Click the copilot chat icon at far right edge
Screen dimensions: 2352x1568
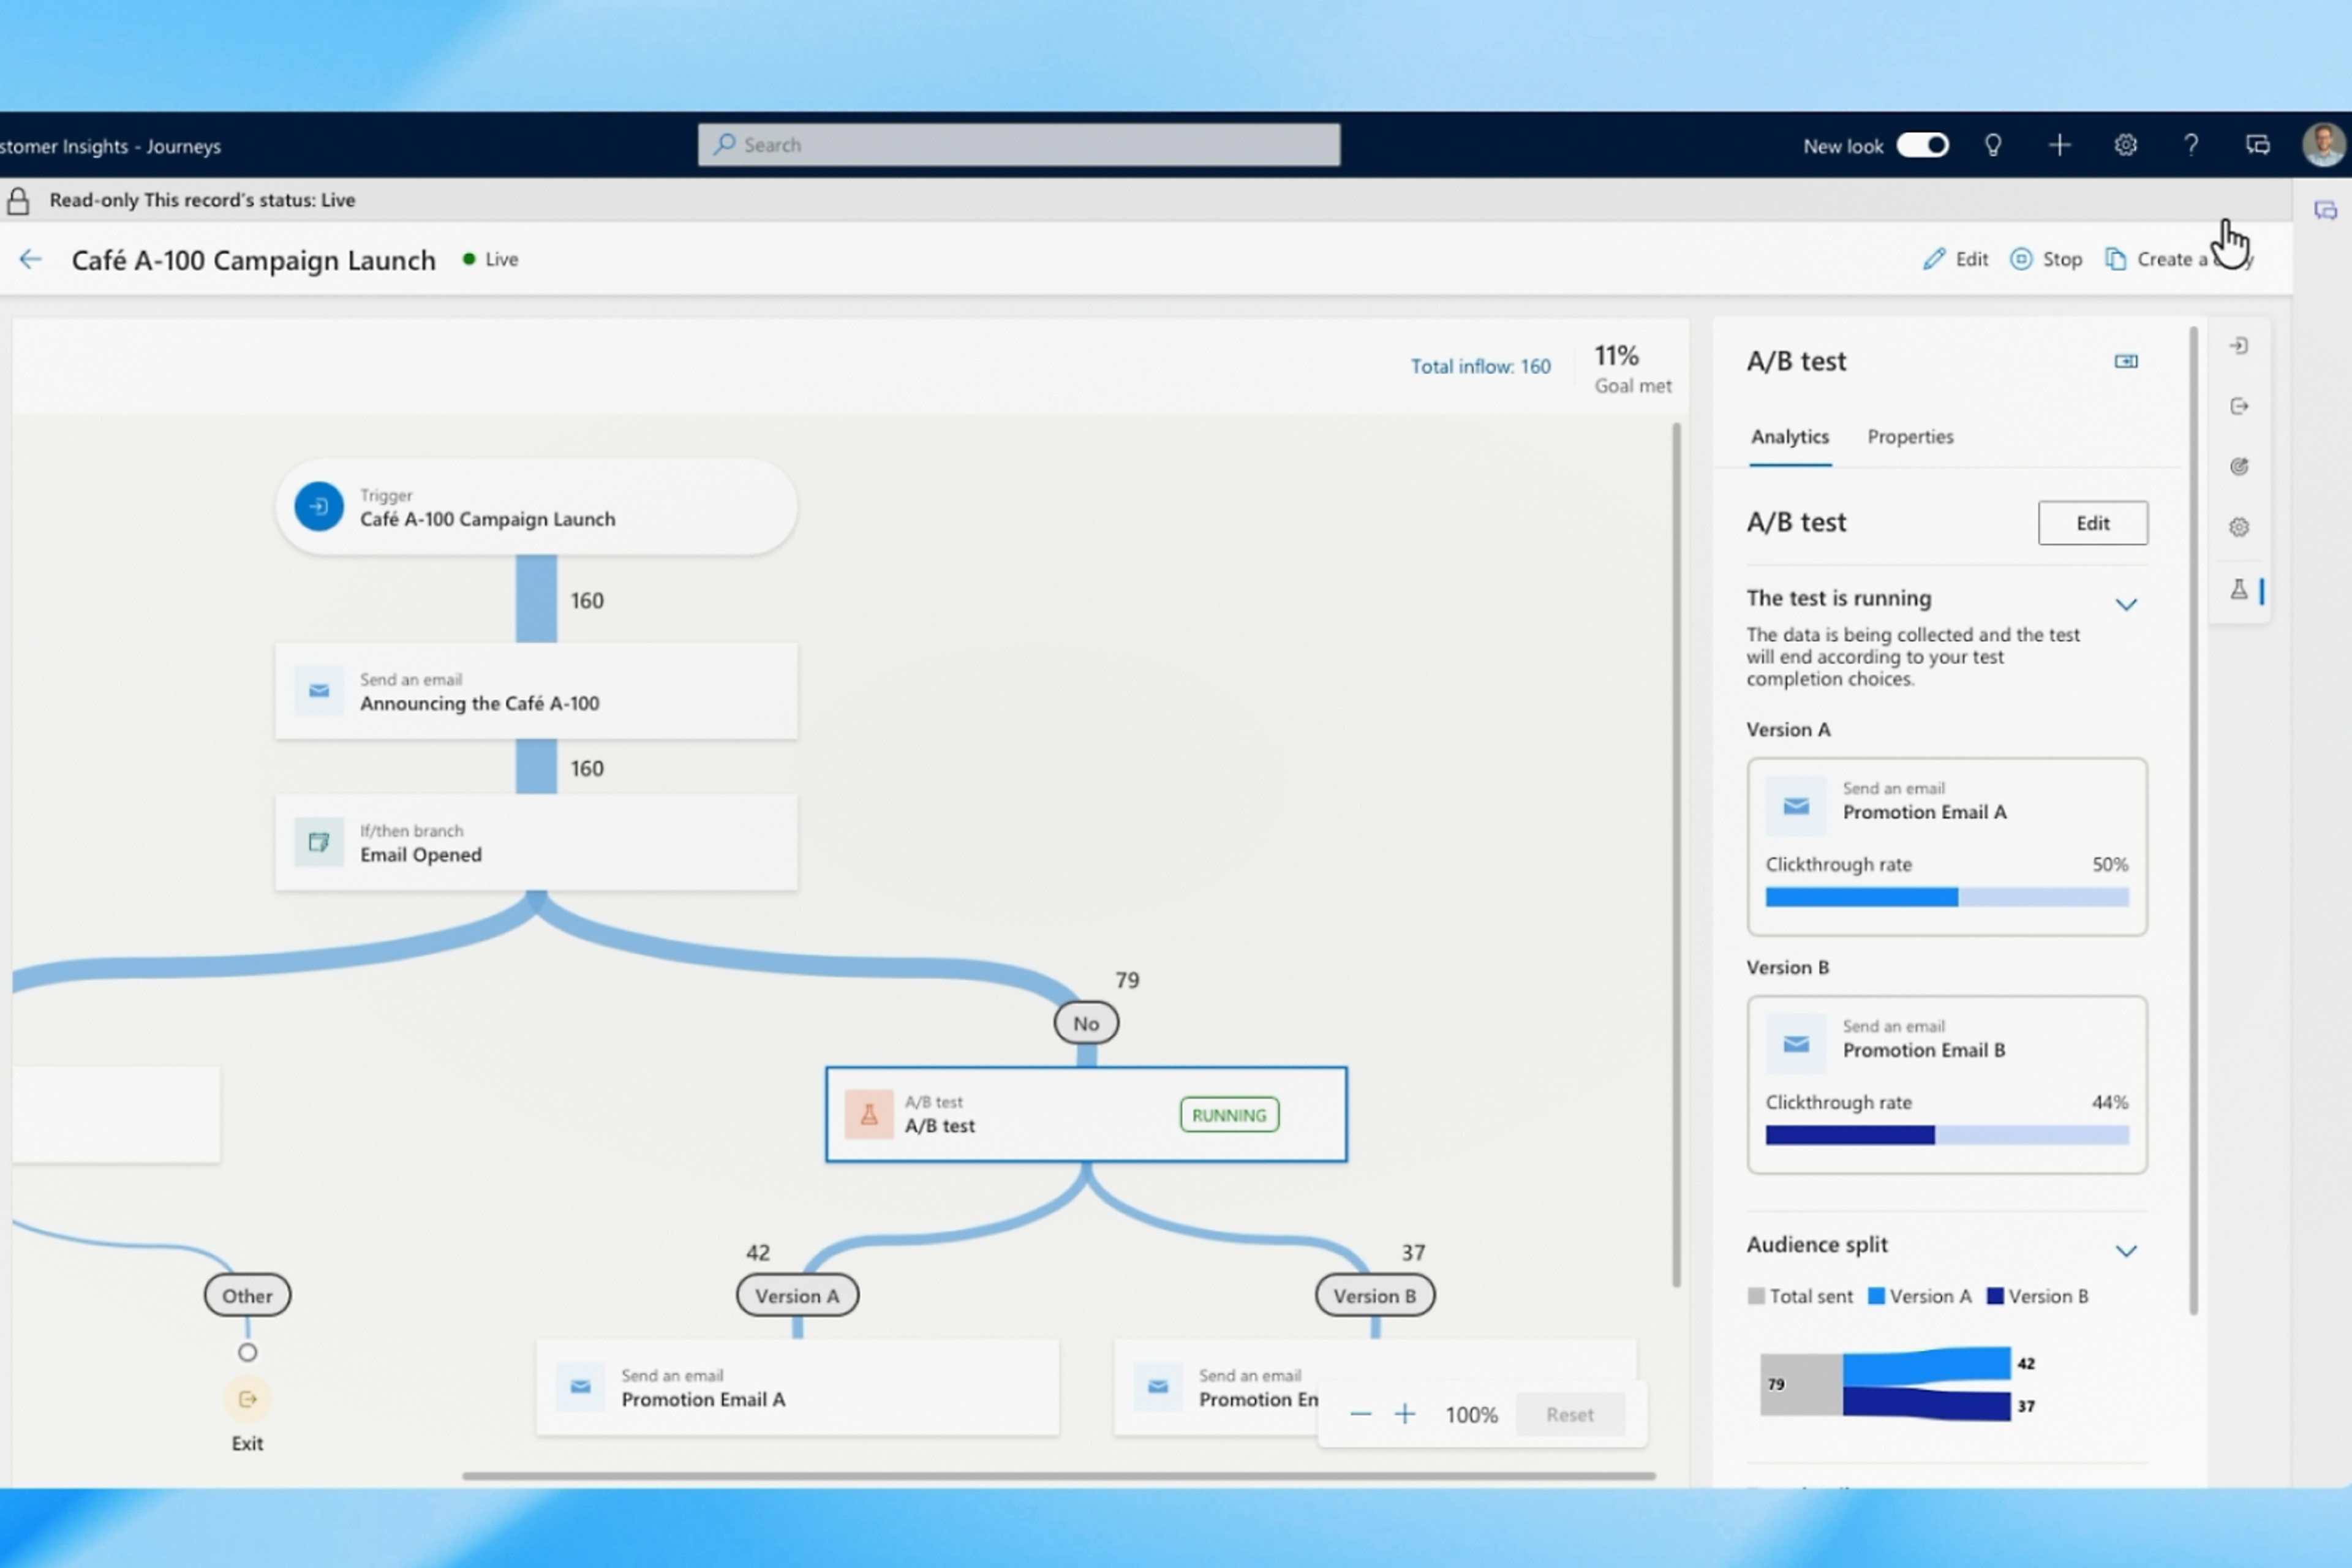[2325, 210]
